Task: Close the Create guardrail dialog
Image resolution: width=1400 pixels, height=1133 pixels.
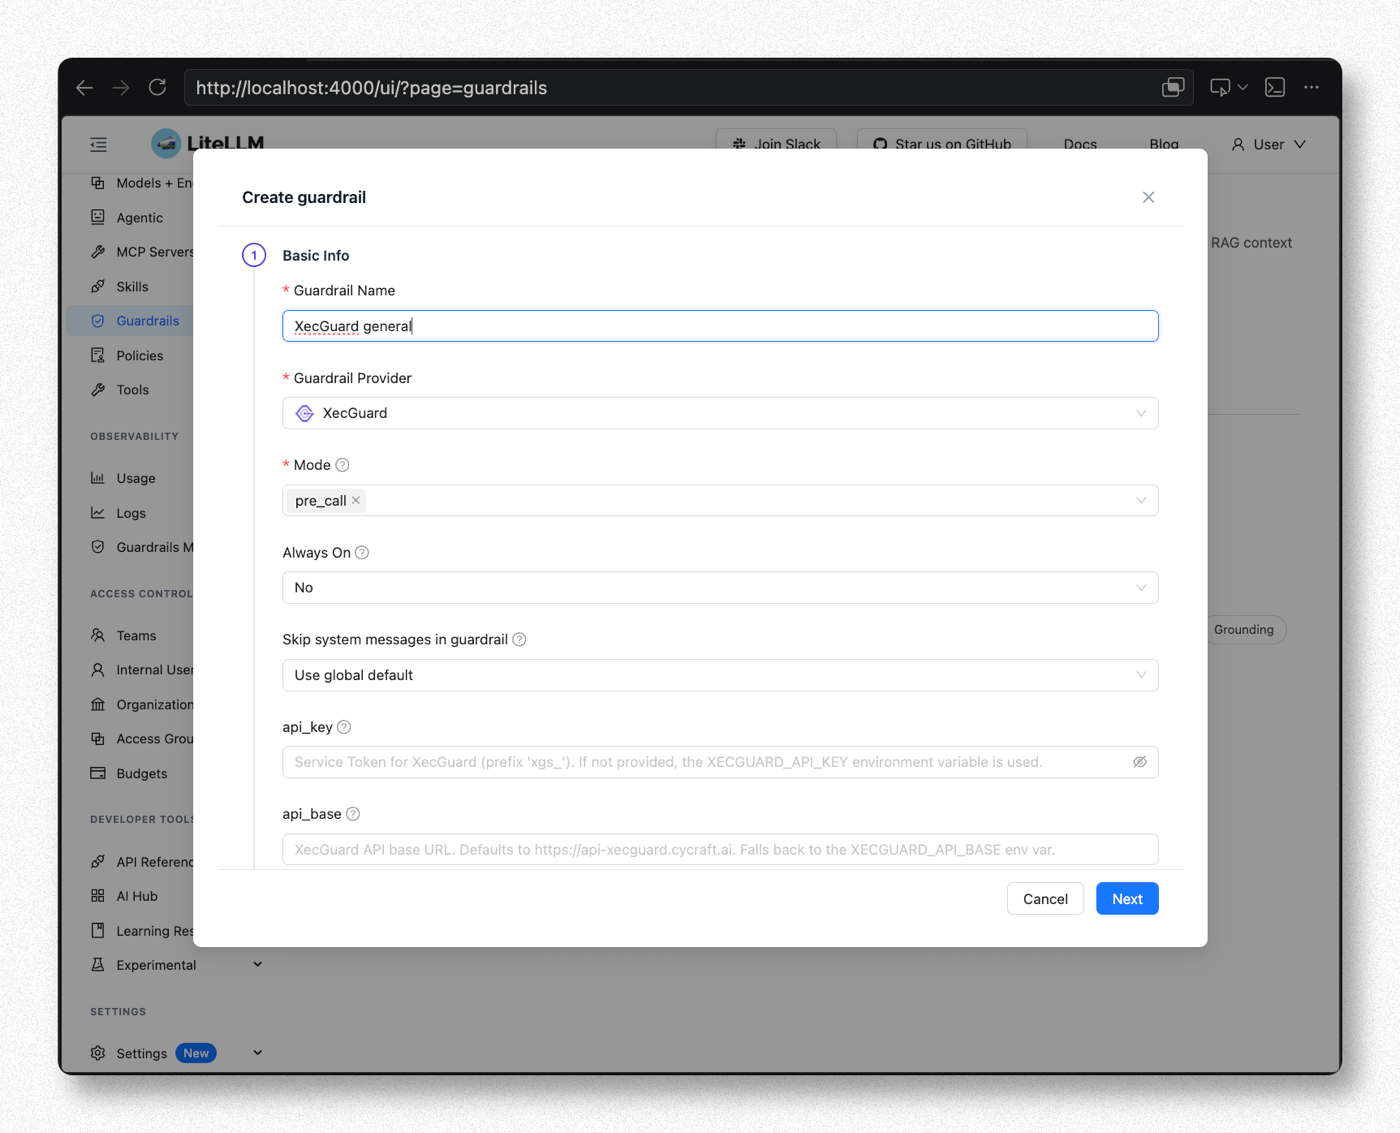Action: pos(1148,197)
